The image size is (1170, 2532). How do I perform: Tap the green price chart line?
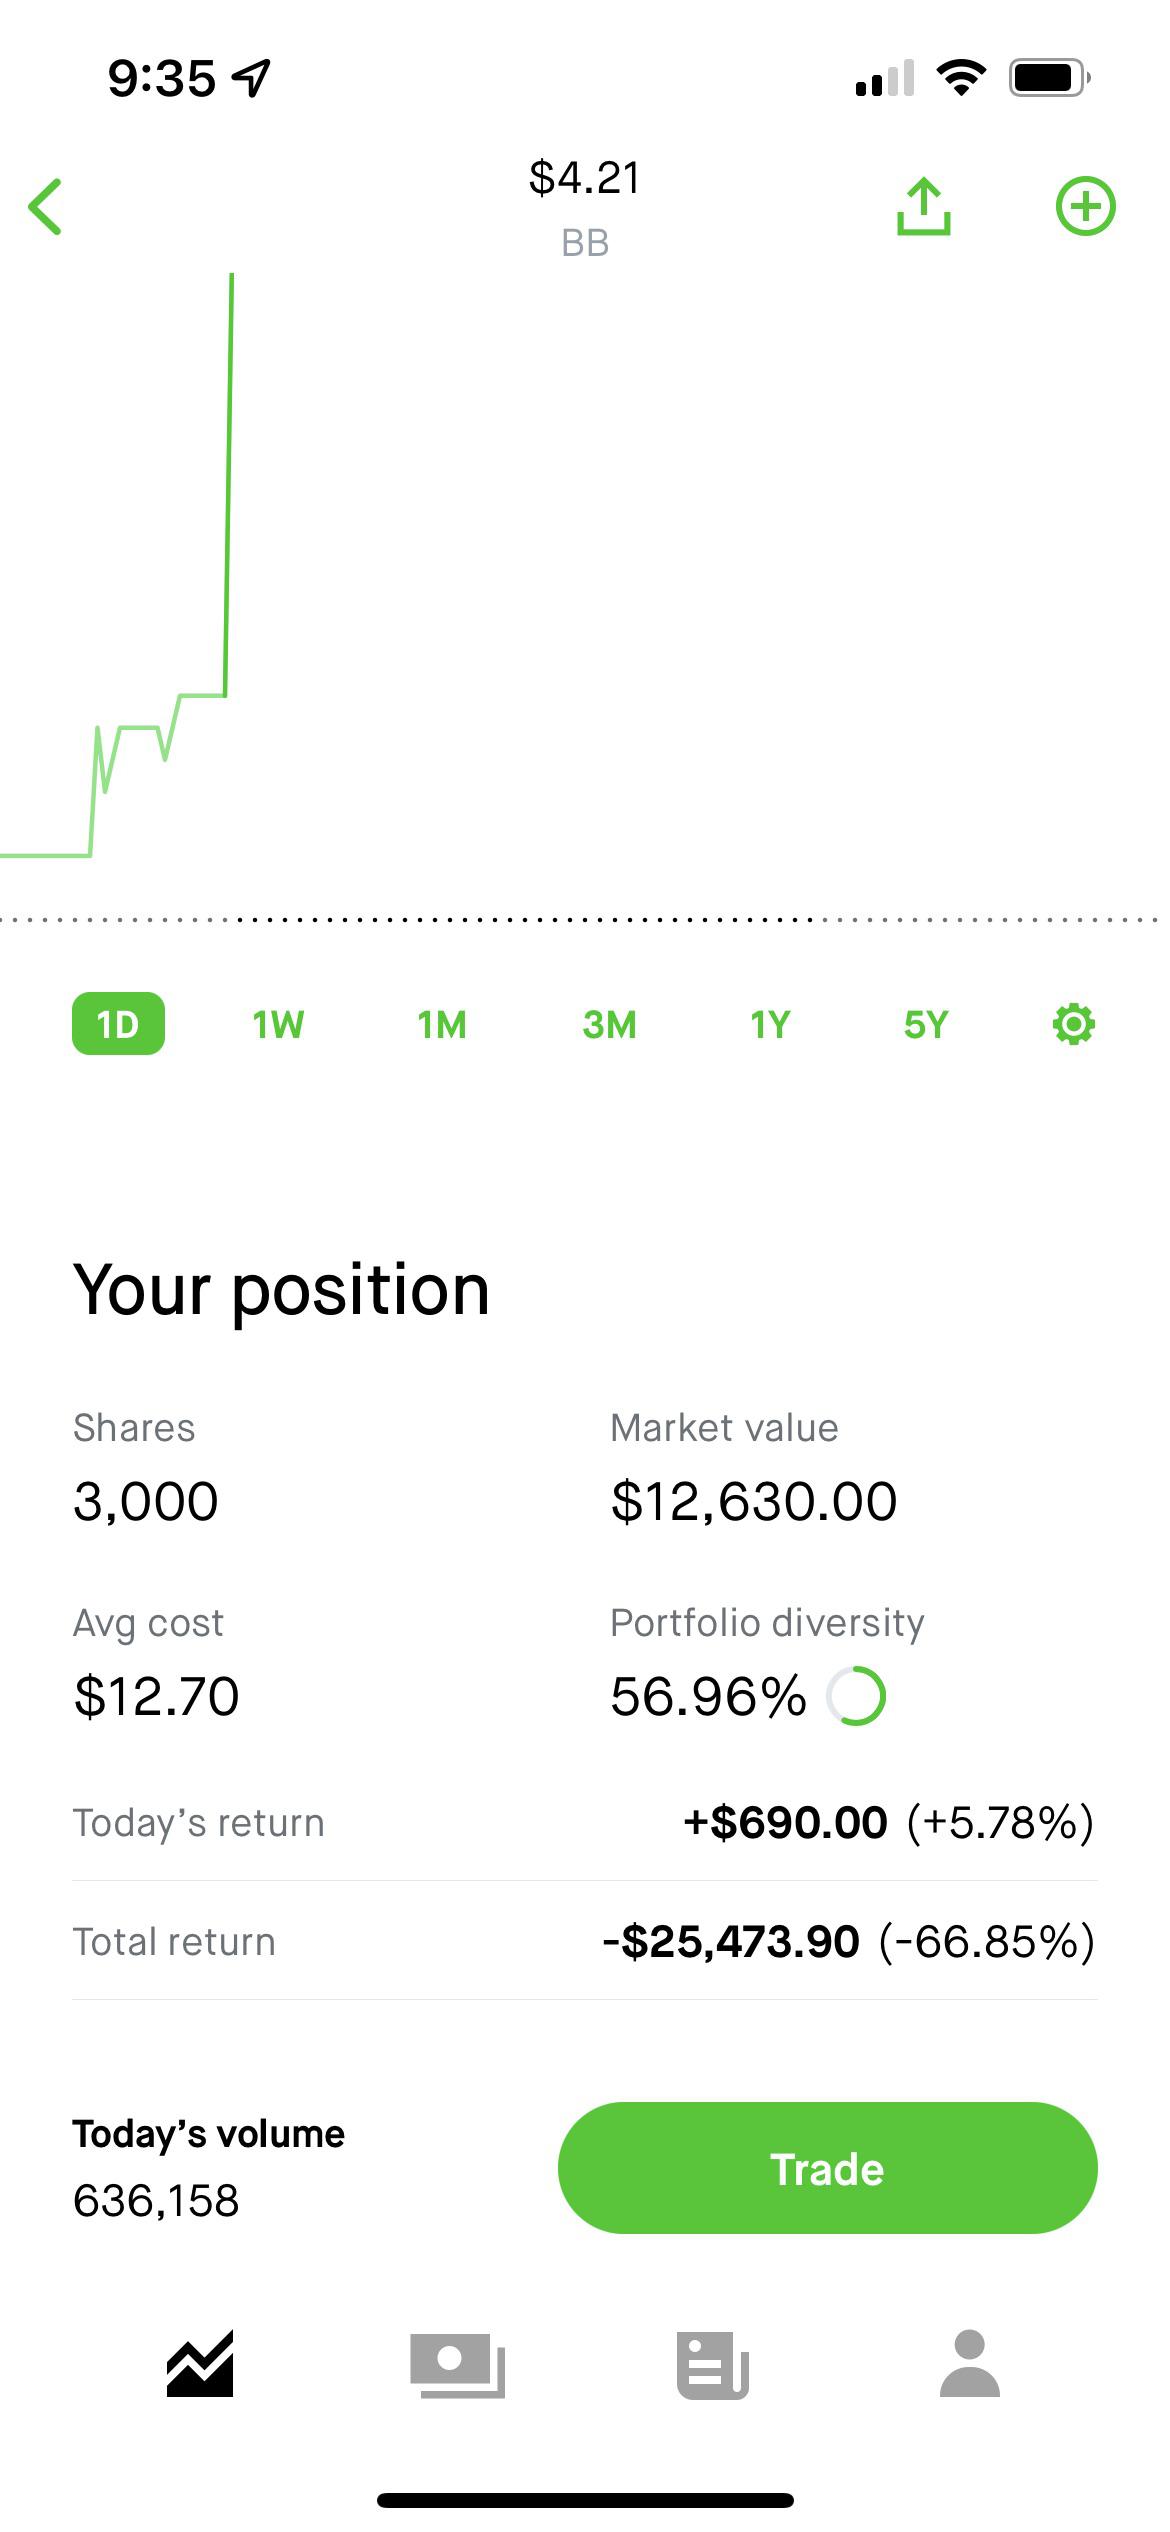click(228, 500)
